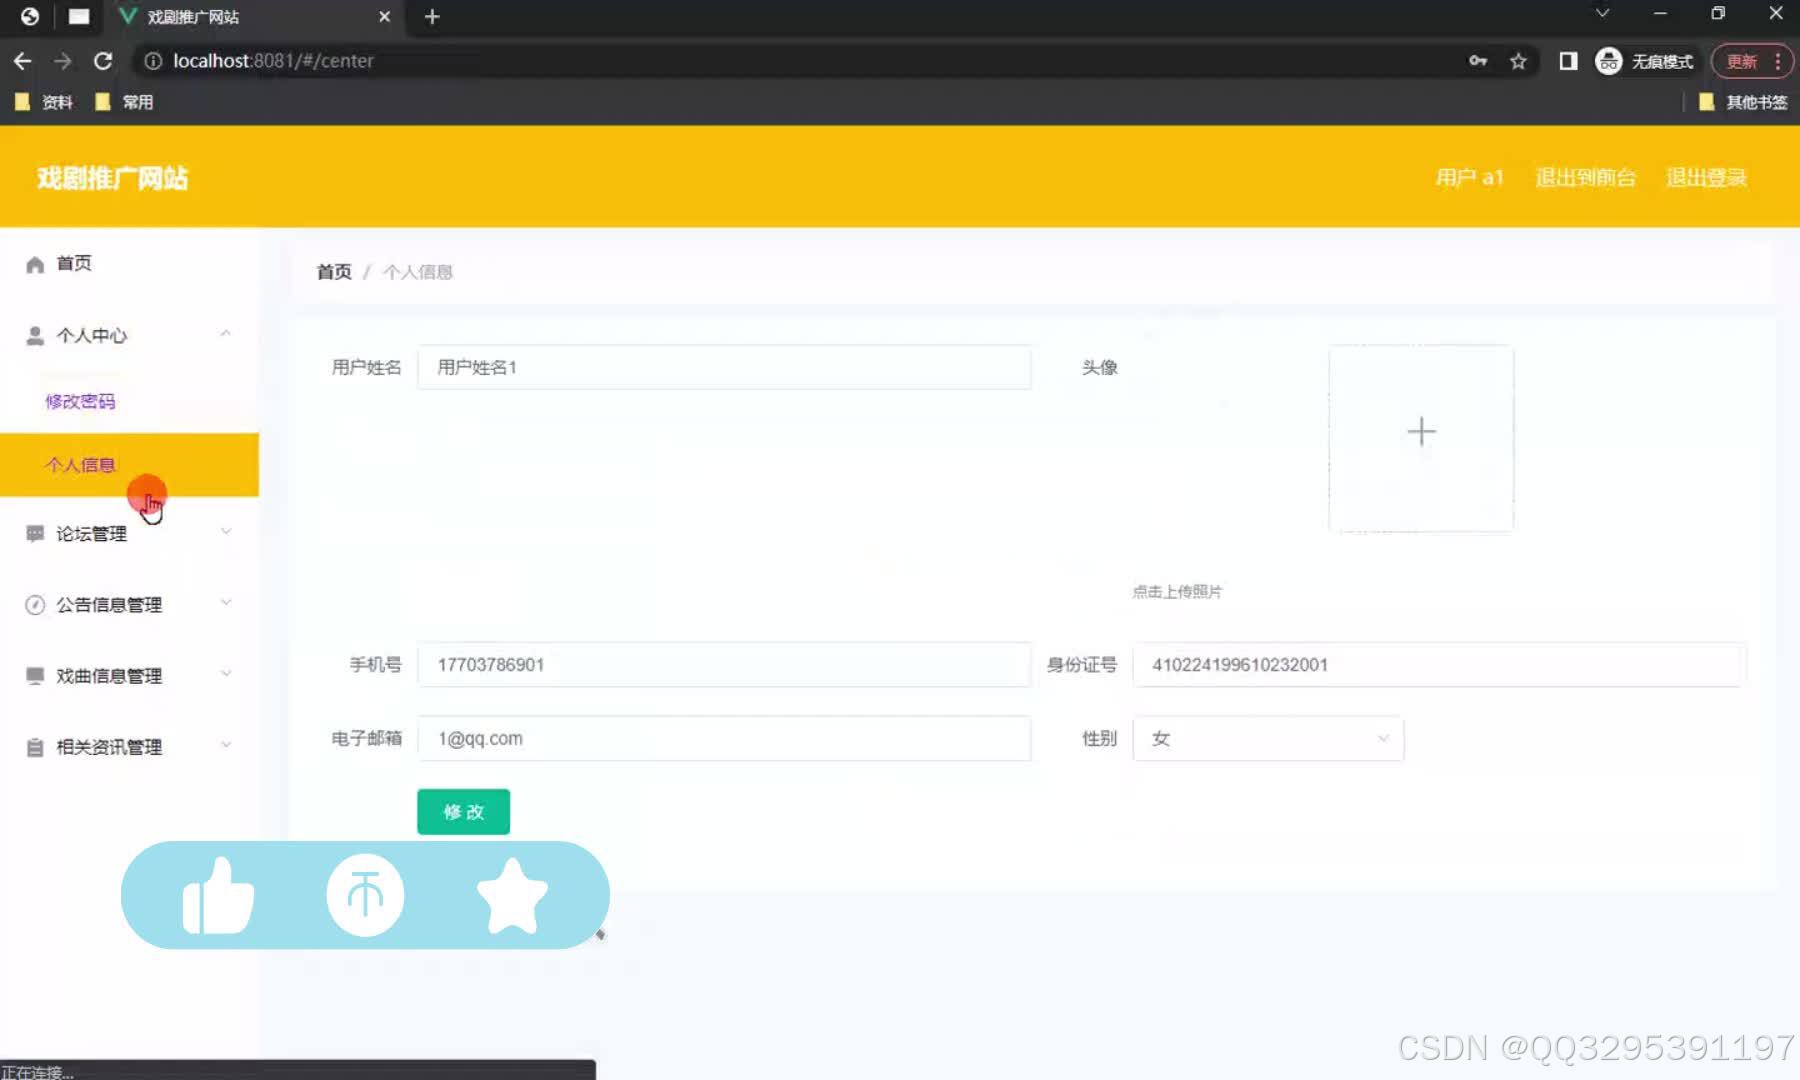This screenshot has height=1080, width=1800.
Task: Click the clipboard icon beside 相关资讯管理
Action: (x=35, y=747)
